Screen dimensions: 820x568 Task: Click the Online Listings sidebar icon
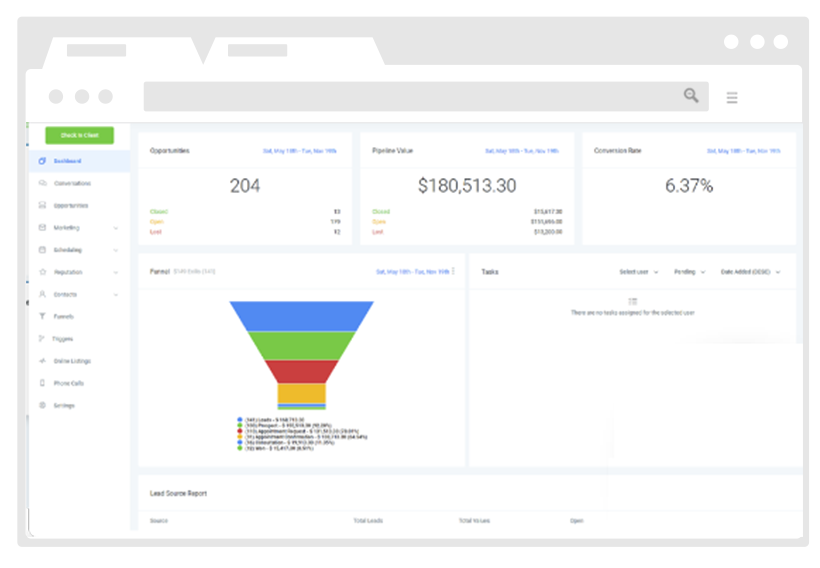[42, 361]
